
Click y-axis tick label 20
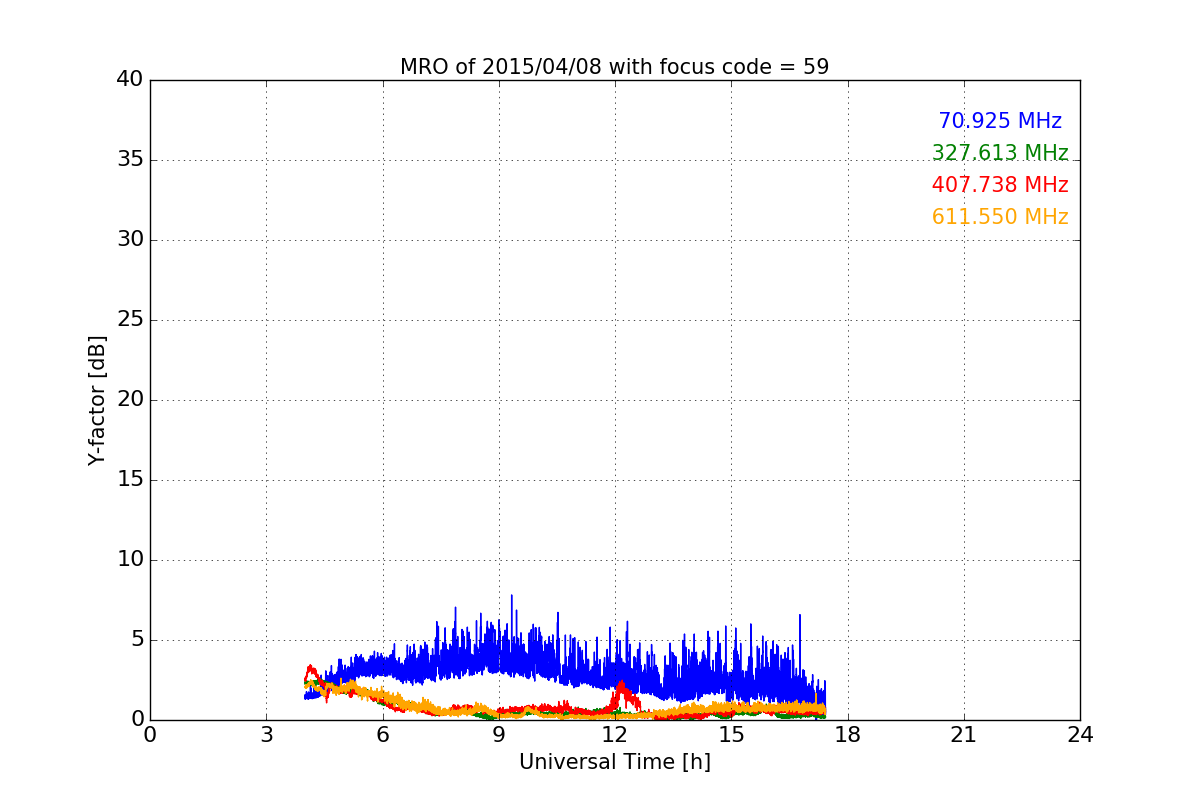(x=130, y=400)
